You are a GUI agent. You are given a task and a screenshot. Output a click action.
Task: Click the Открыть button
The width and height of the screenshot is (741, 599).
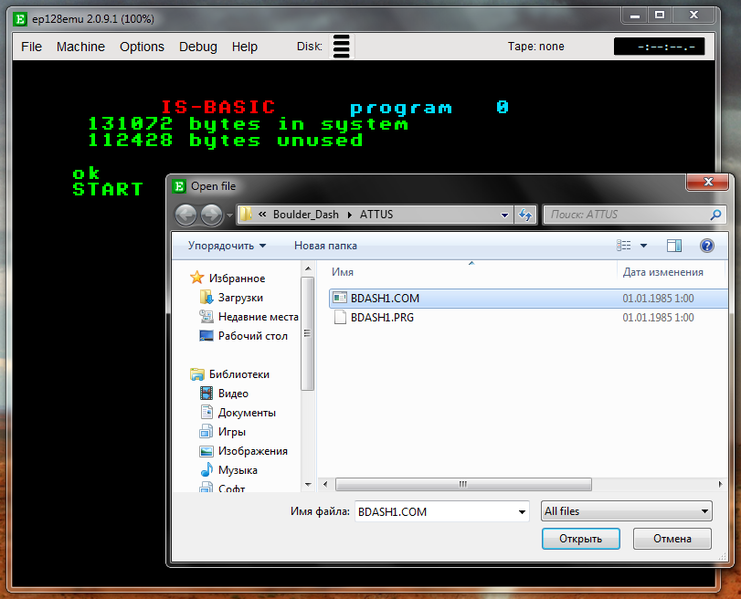click(580, 539)
